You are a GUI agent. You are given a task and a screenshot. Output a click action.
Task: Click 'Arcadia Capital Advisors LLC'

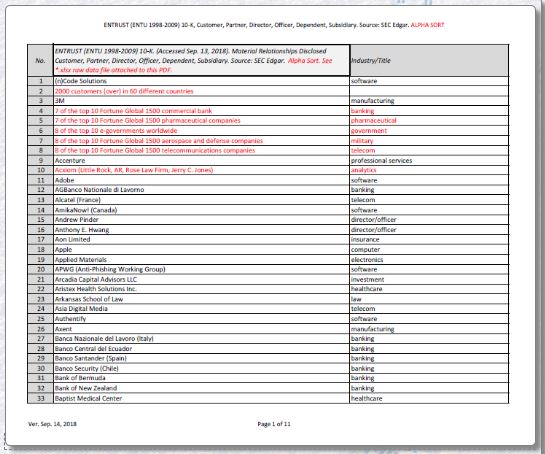click(96, 279)
